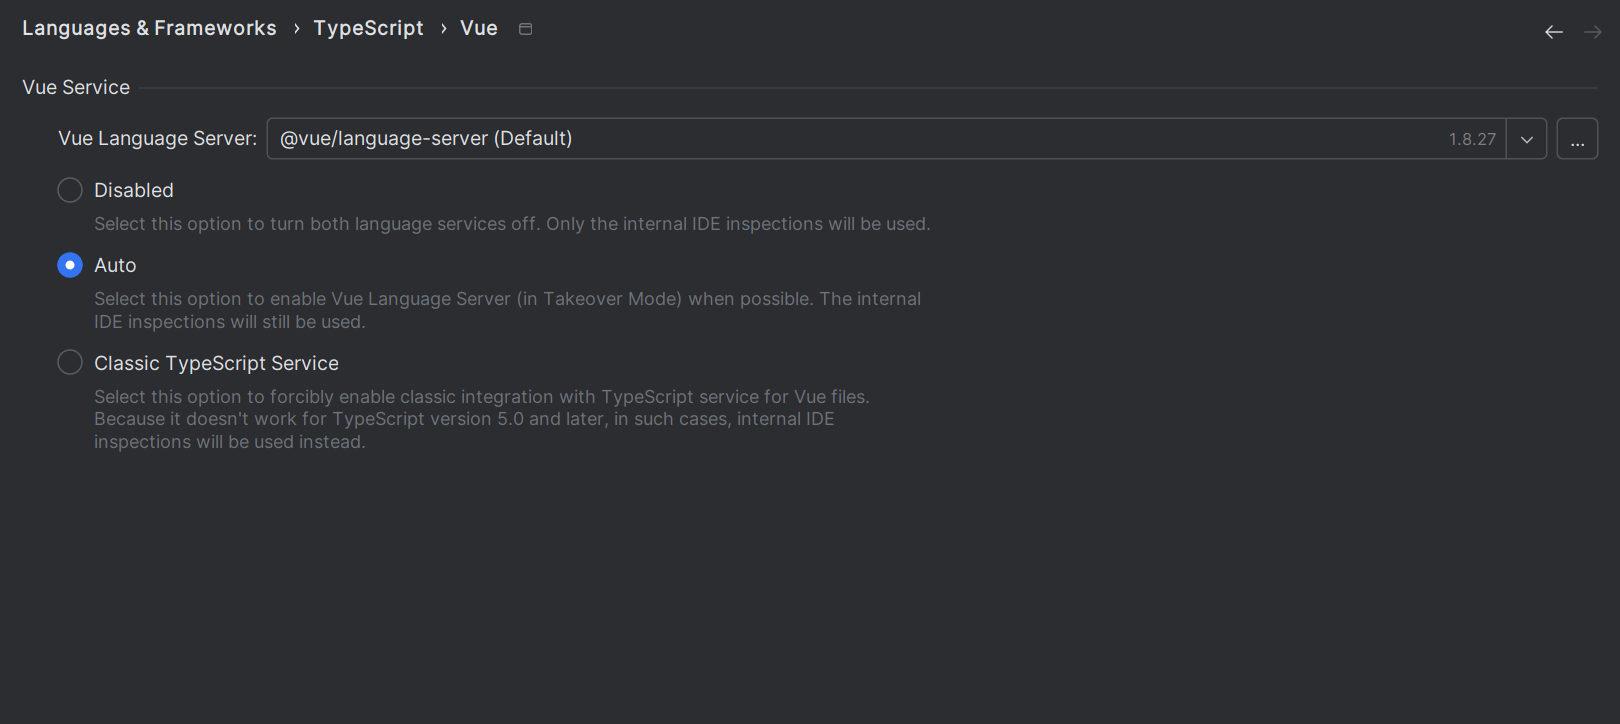Click the chevron after Languages & Frameworks
Image resolution: width=1620 pixels, height=724 pixels.
296,29
